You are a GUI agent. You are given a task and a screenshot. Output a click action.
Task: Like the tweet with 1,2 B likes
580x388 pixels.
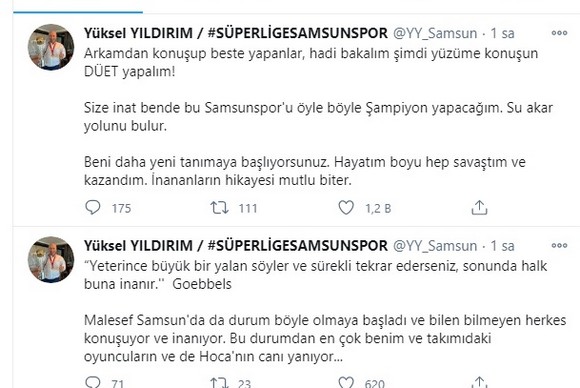346,208
